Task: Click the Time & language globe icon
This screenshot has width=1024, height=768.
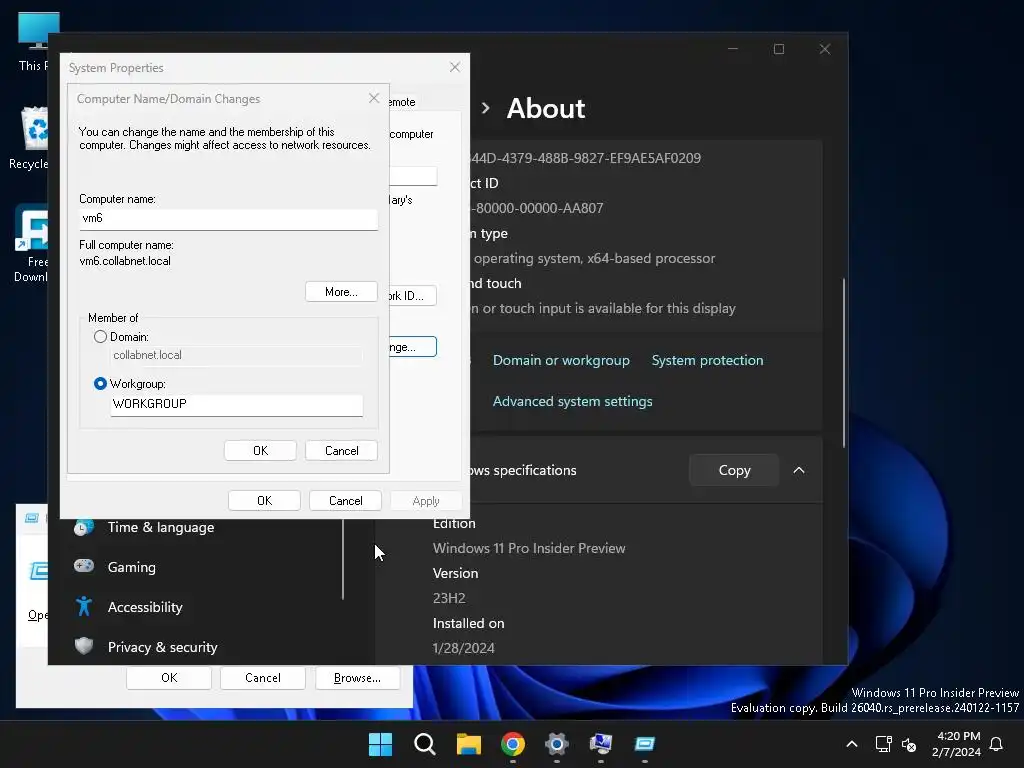Action: [x=84, y=527]
